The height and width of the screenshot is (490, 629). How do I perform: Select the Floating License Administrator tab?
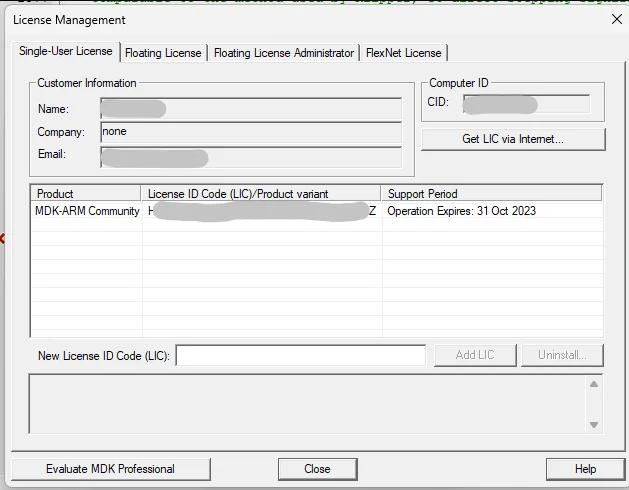(x=284, y=53)
